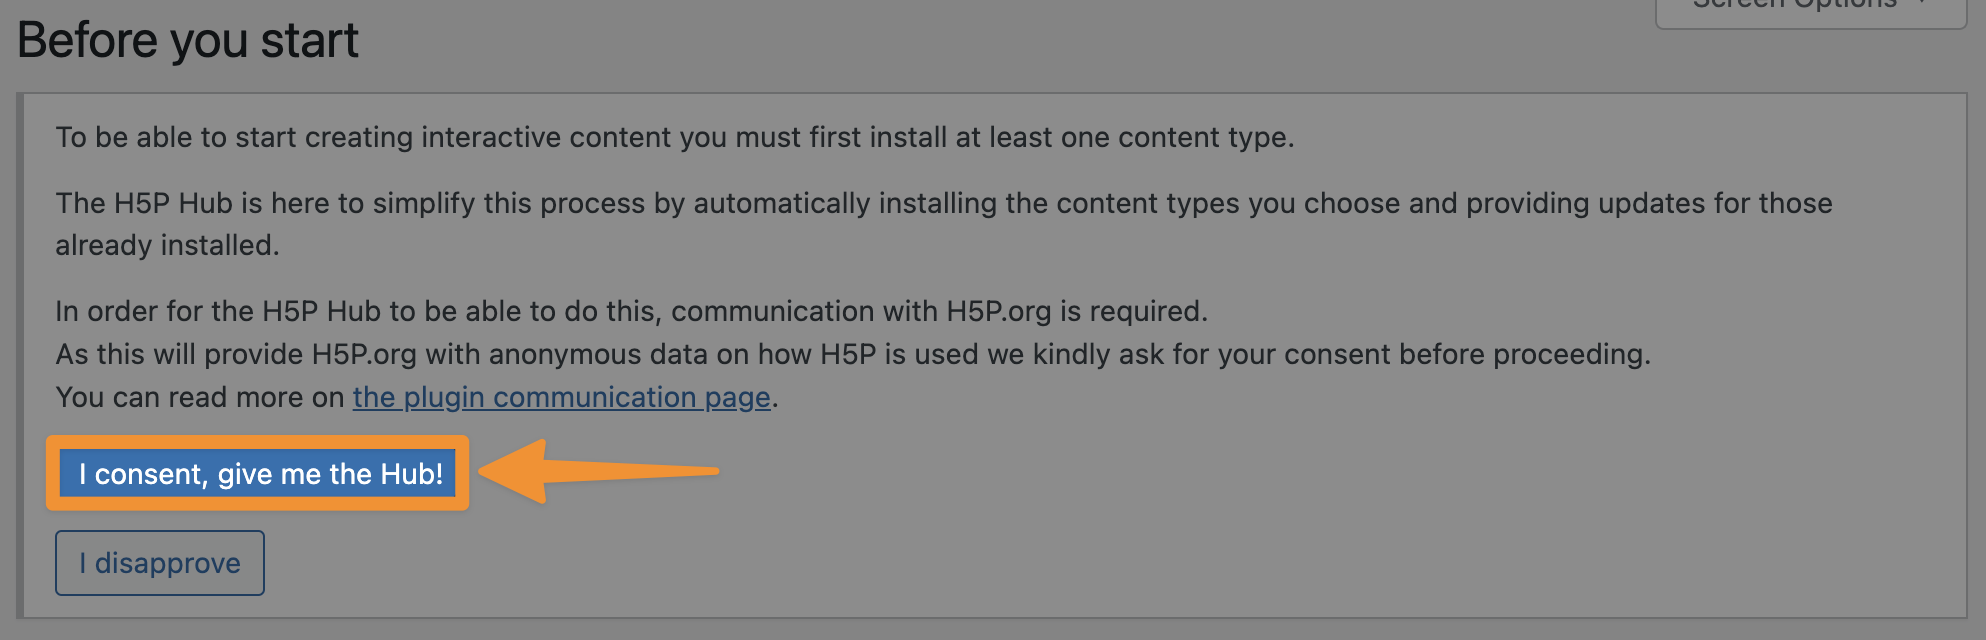The image size is (1986, 640).
Task: Click the 'You can read more on' text
Action: 200,397
